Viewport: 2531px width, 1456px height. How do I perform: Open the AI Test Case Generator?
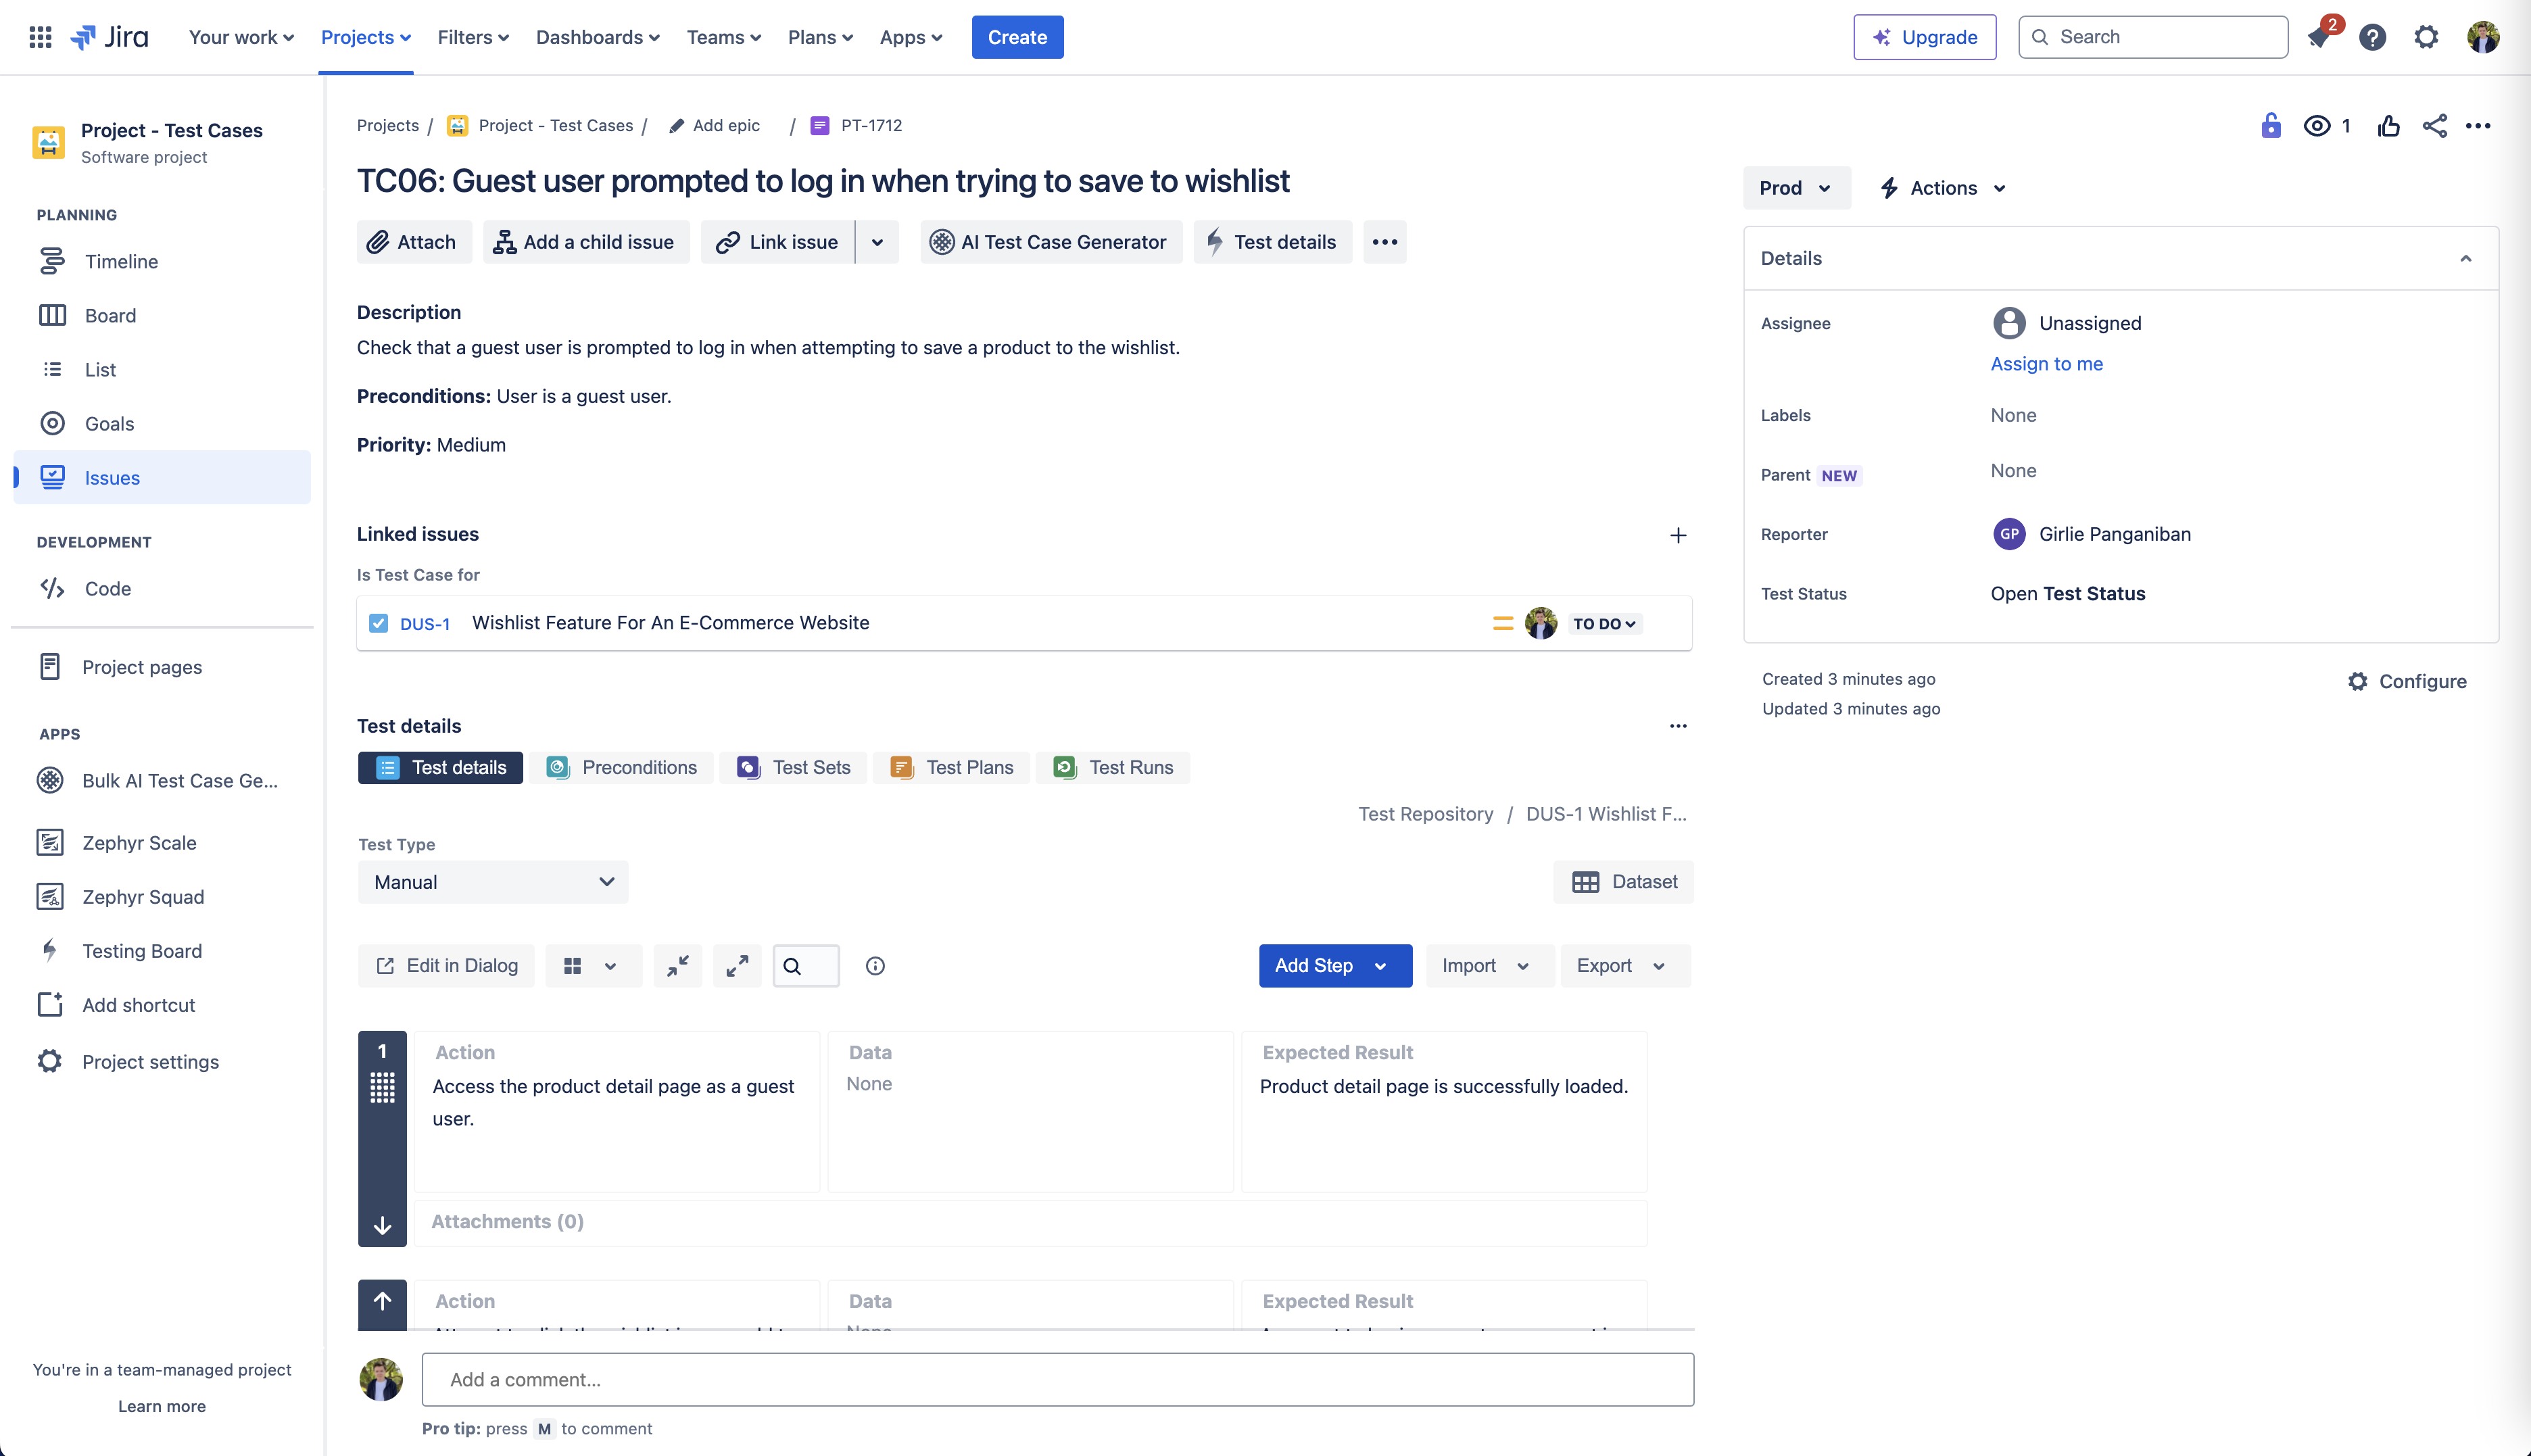(1051, 241)
